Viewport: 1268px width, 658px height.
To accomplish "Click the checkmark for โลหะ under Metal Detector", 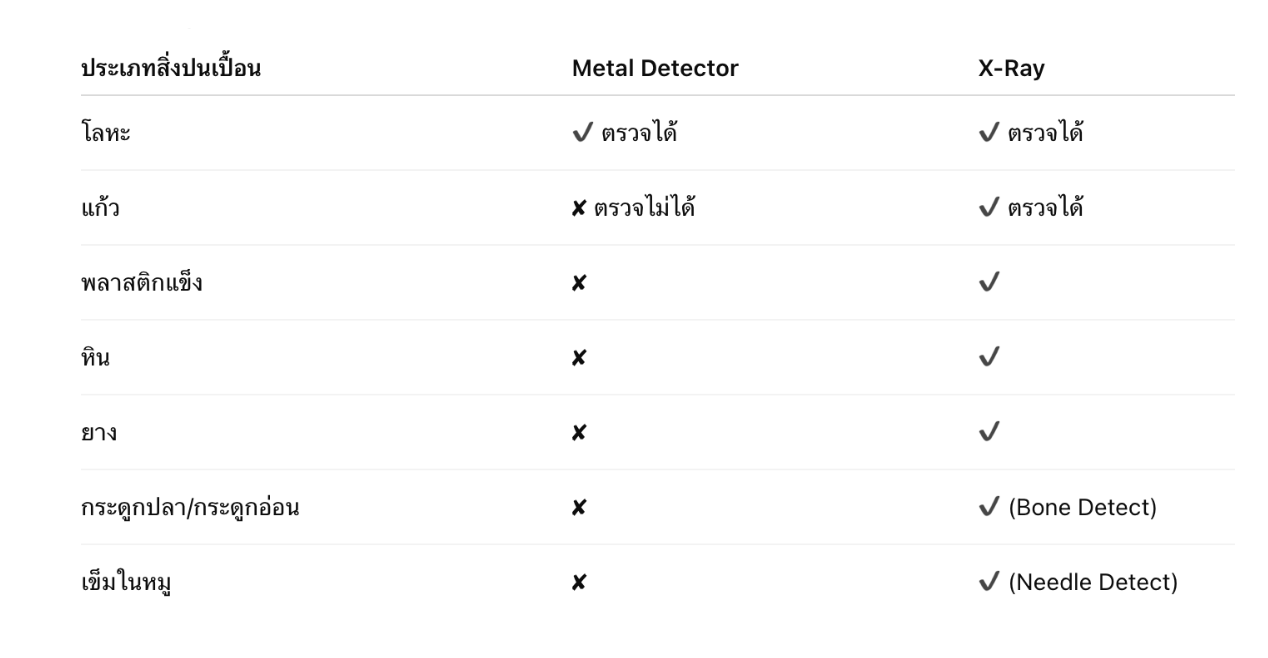I will pos(582,133).
